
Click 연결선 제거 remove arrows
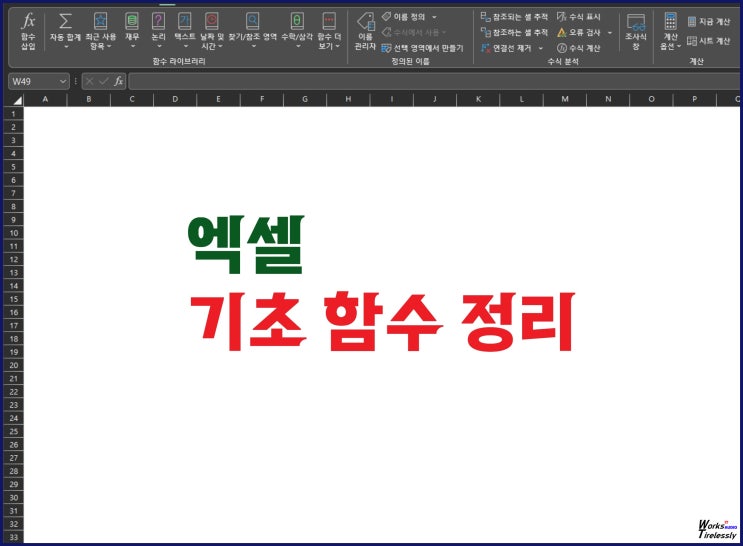coord(506,48)
